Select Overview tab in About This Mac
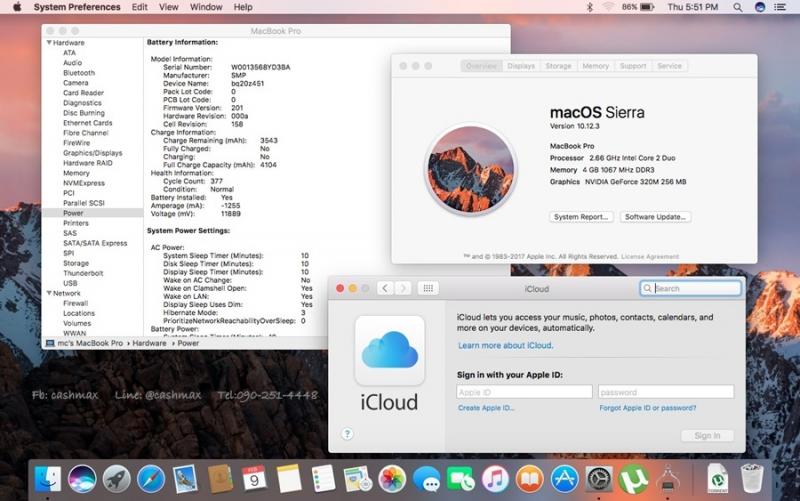Viewport: 800px width, 501px height. tap(481, 66)
